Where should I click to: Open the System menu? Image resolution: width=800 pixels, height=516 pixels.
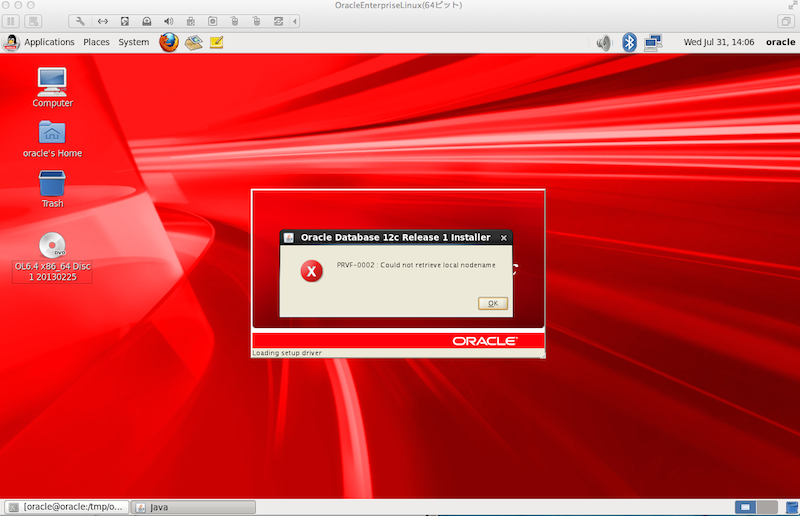[x=134, y=42]
